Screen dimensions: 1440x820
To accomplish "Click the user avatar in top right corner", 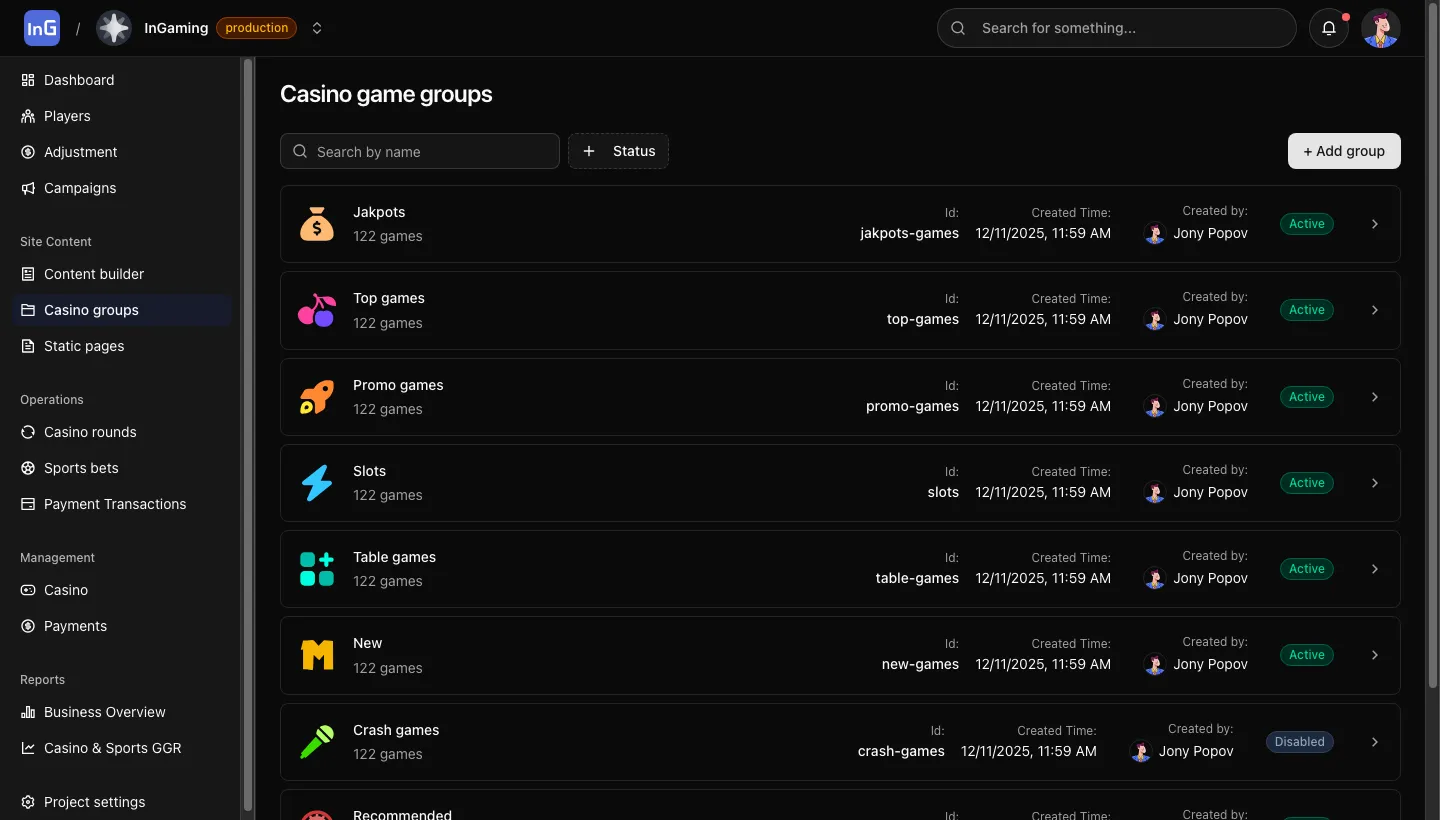I will [x=1381, y=28].
